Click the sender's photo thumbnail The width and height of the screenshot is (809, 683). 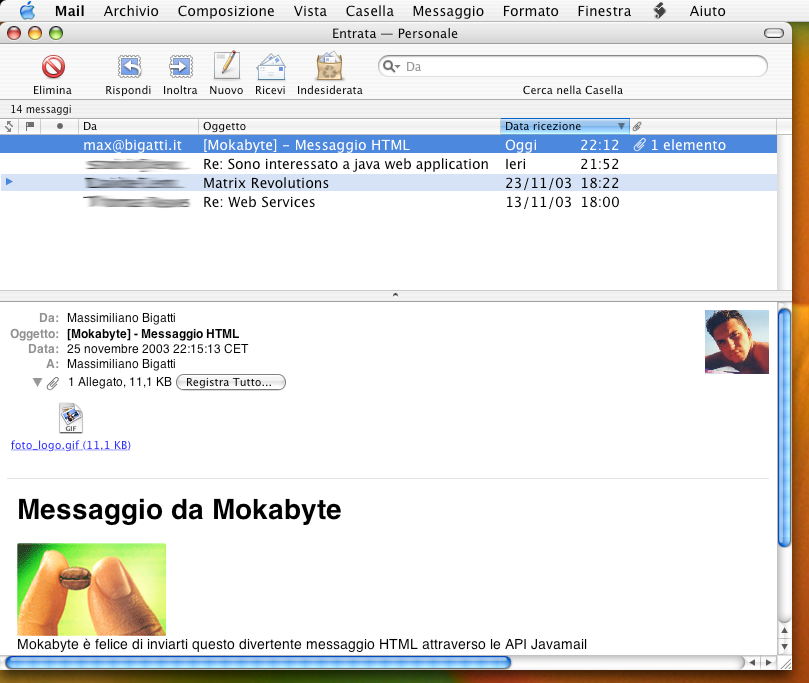pos(737,342)
